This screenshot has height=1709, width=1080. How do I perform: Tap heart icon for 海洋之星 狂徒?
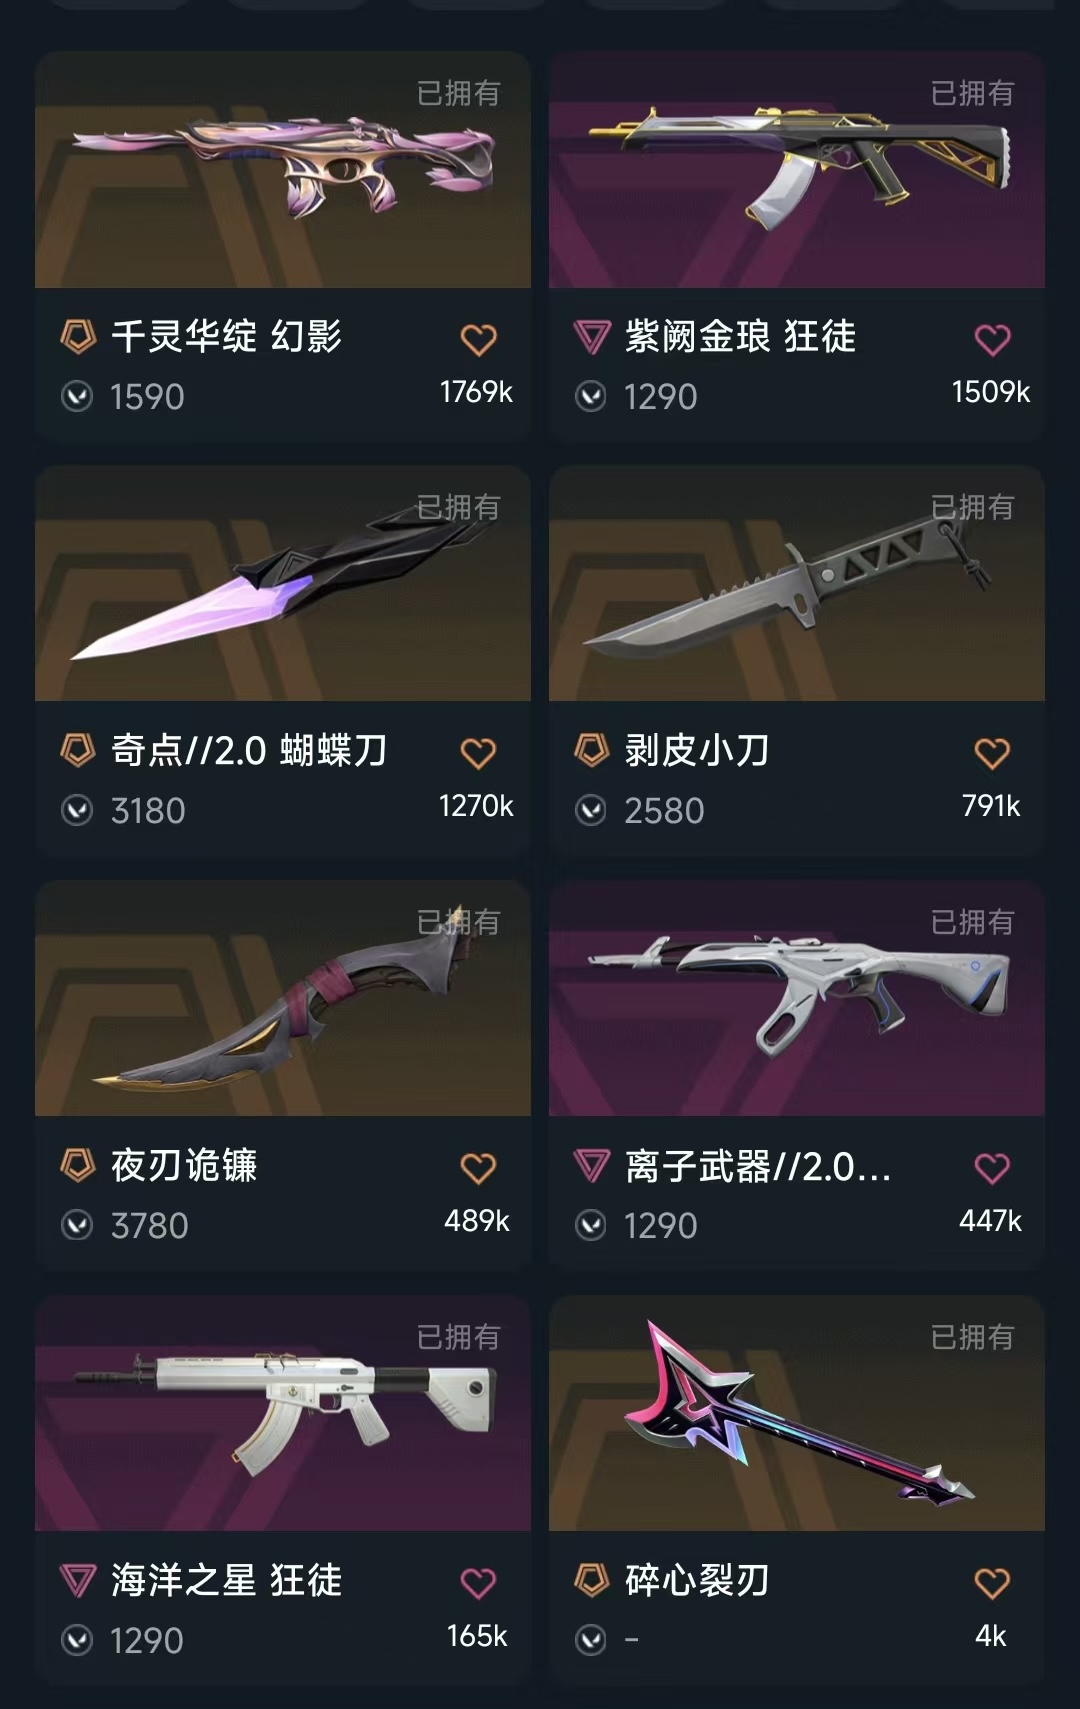point(478,1583)
